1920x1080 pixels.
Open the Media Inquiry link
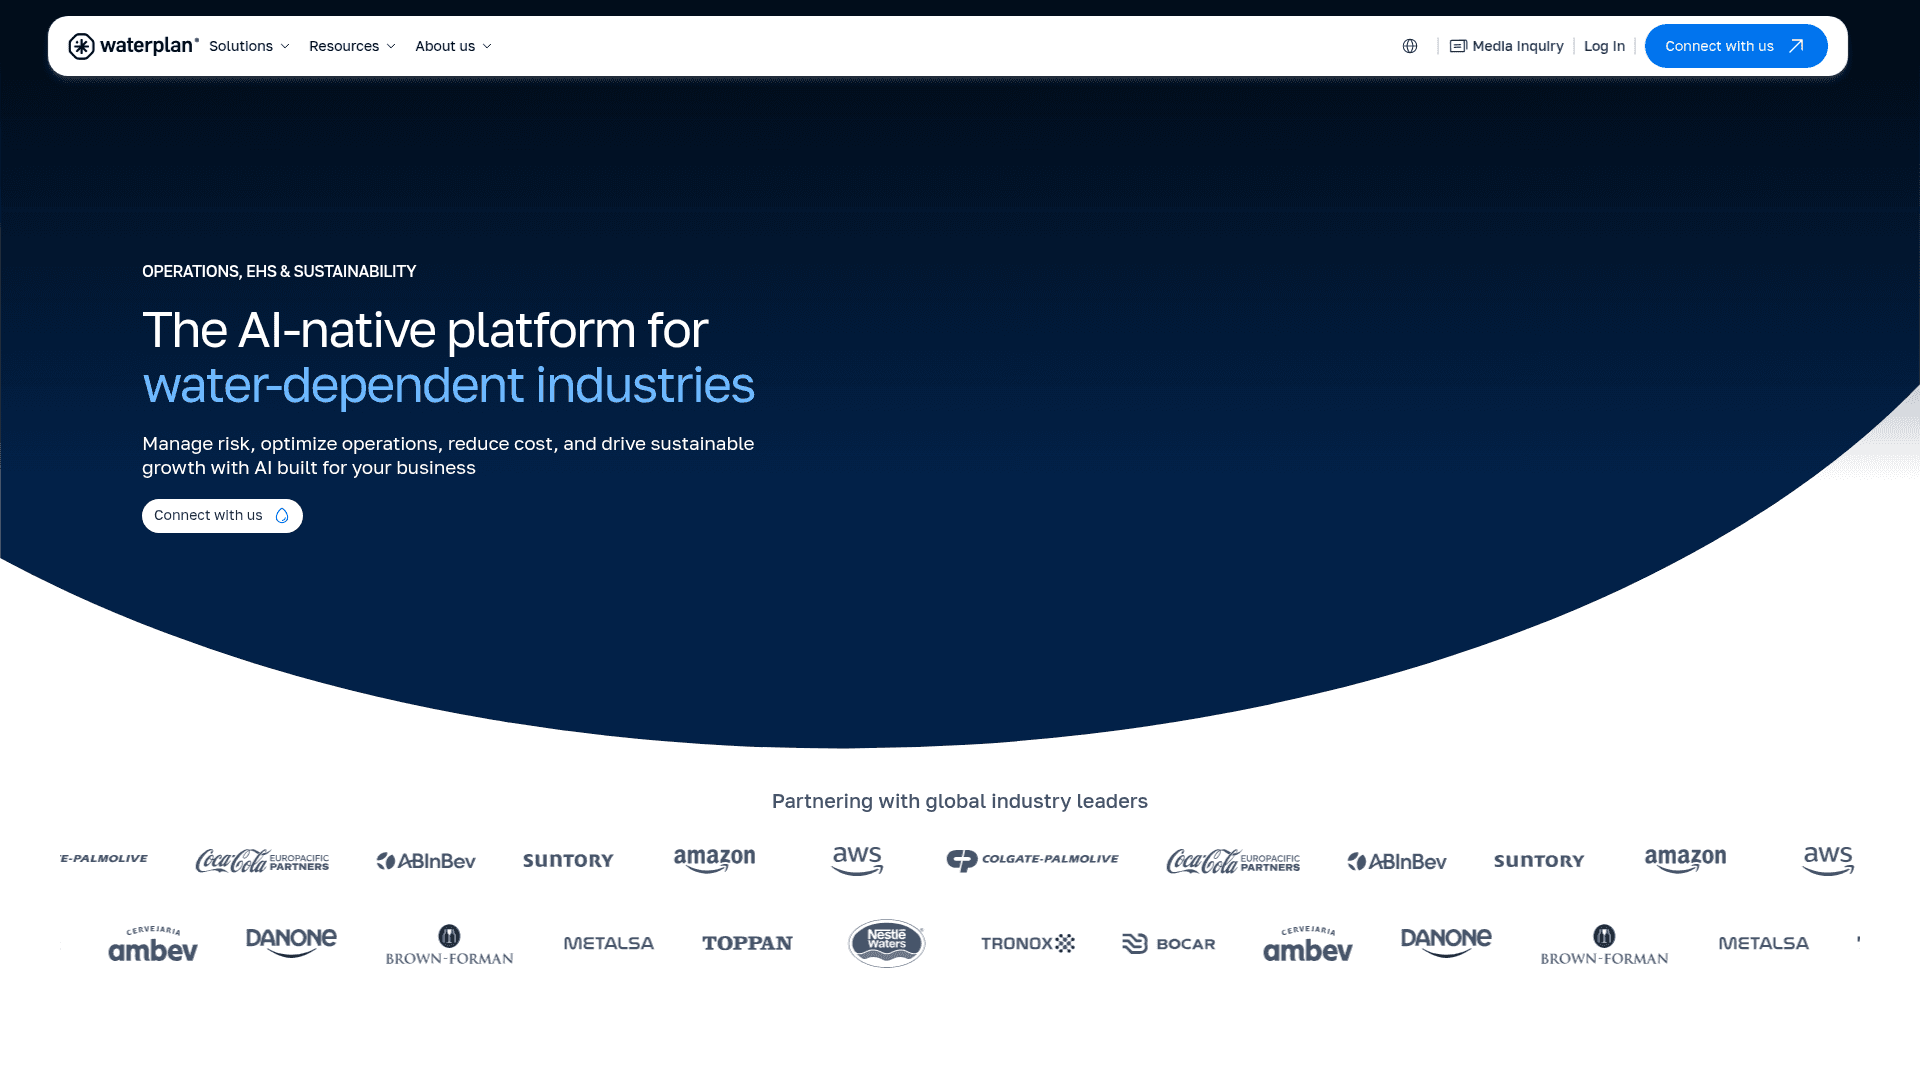pos(1506,46)
